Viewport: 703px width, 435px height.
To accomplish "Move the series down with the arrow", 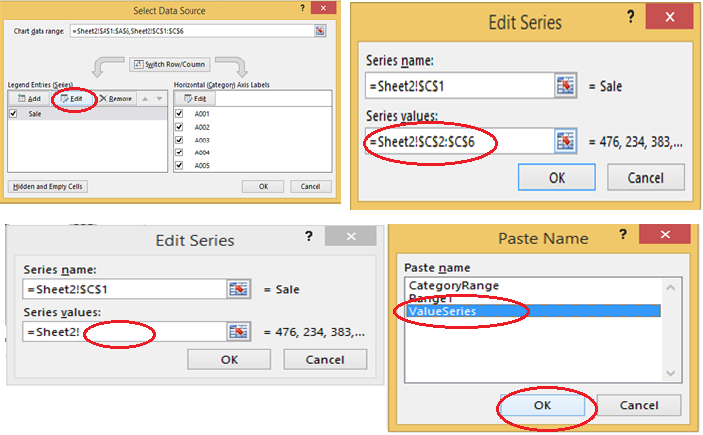I will [157, 99].
